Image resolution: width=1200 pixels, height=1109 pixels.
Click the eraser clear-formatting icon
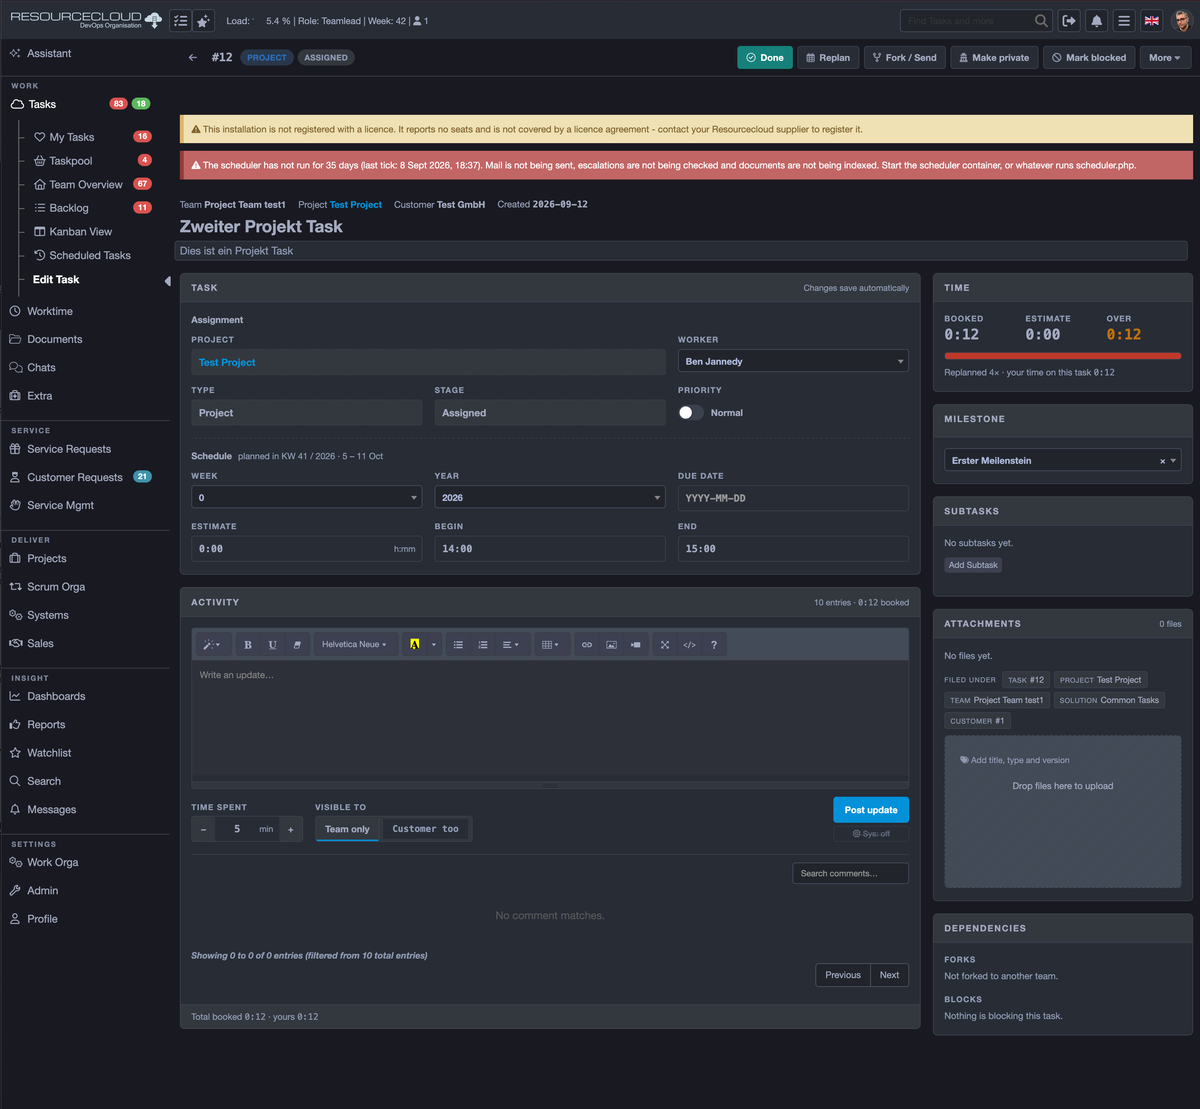click(x=297, y=645)
